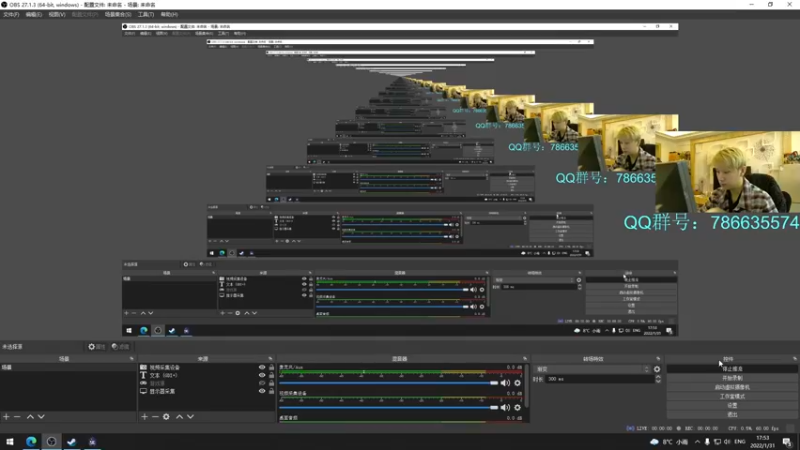Toggle lock on the greyed-out source
800x450 pixels.
(271, 383)
